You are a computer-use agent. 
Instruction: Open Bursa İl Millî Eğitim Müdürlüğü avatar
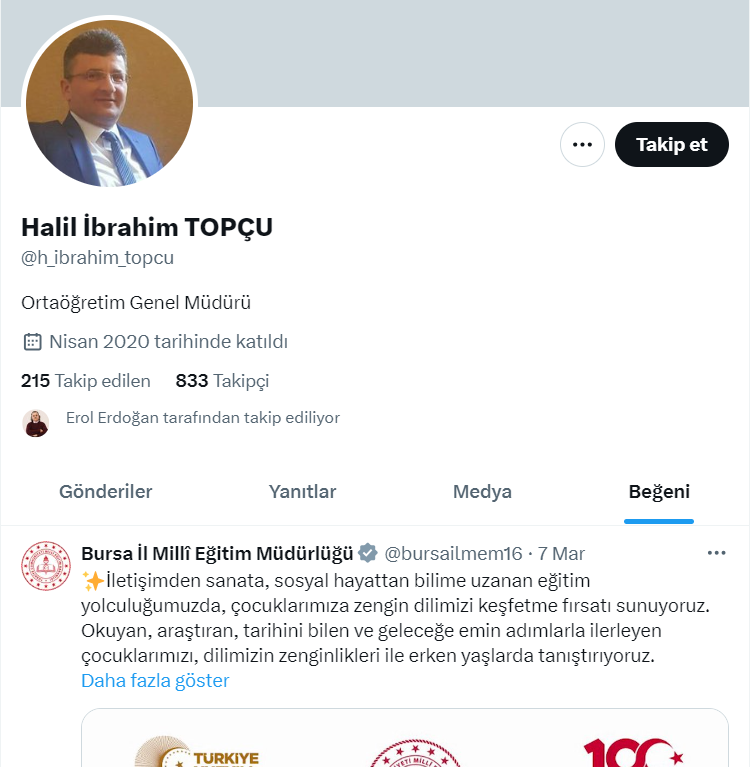[46, 565]
